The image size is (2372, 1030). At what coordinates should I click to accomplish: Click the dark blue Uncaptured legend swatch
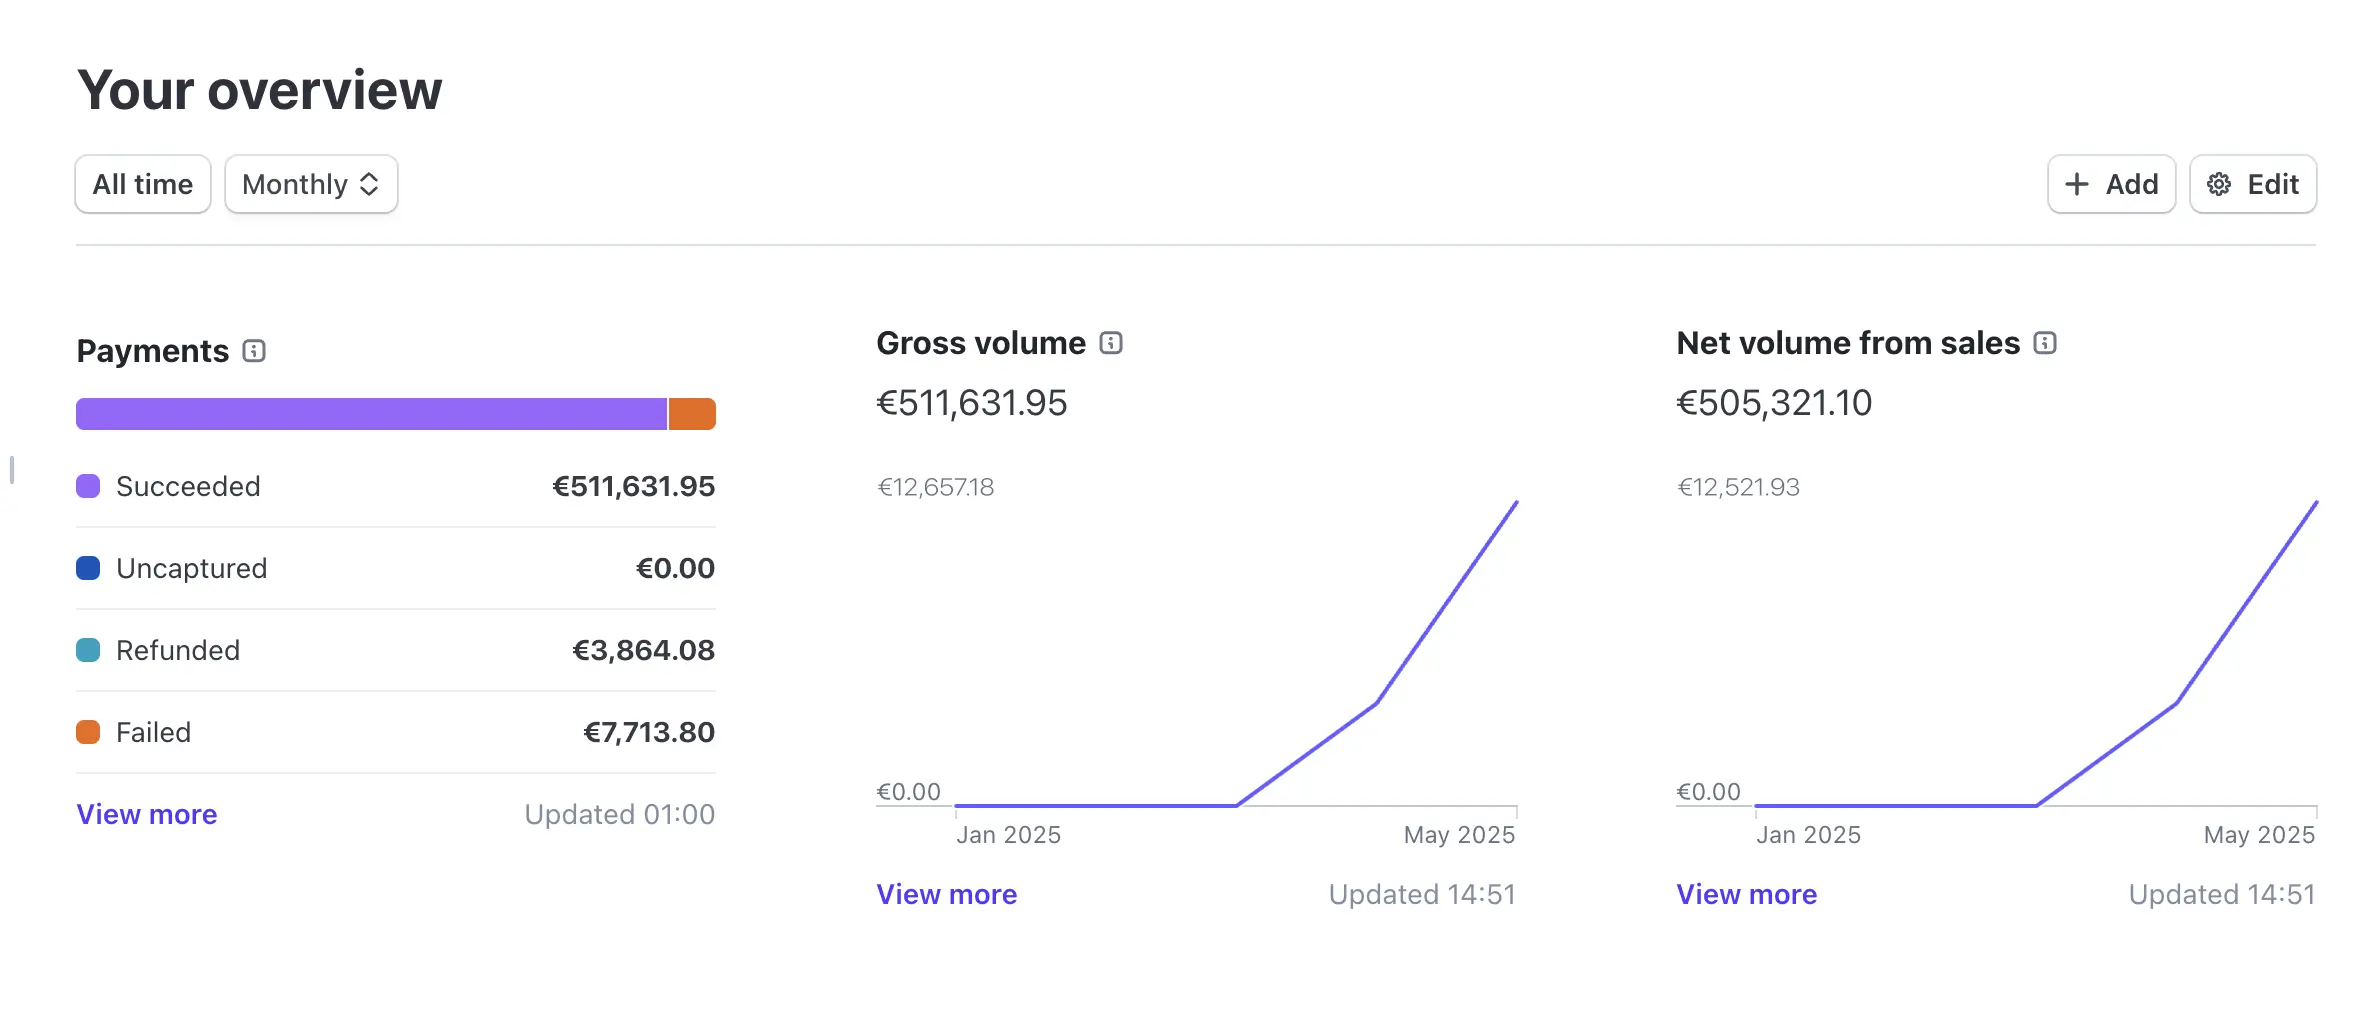tap(88, 568)
